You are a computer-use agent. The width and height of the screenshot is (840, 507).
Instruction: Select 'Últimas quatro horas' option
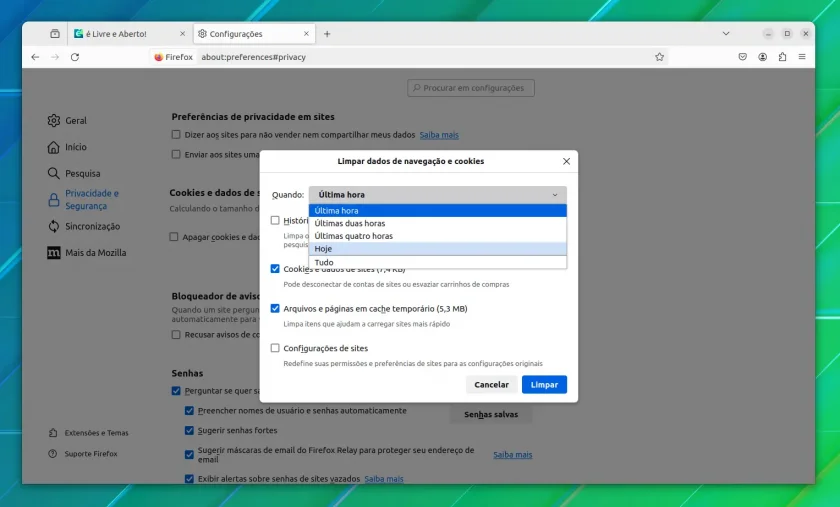(x=438, y=236)
